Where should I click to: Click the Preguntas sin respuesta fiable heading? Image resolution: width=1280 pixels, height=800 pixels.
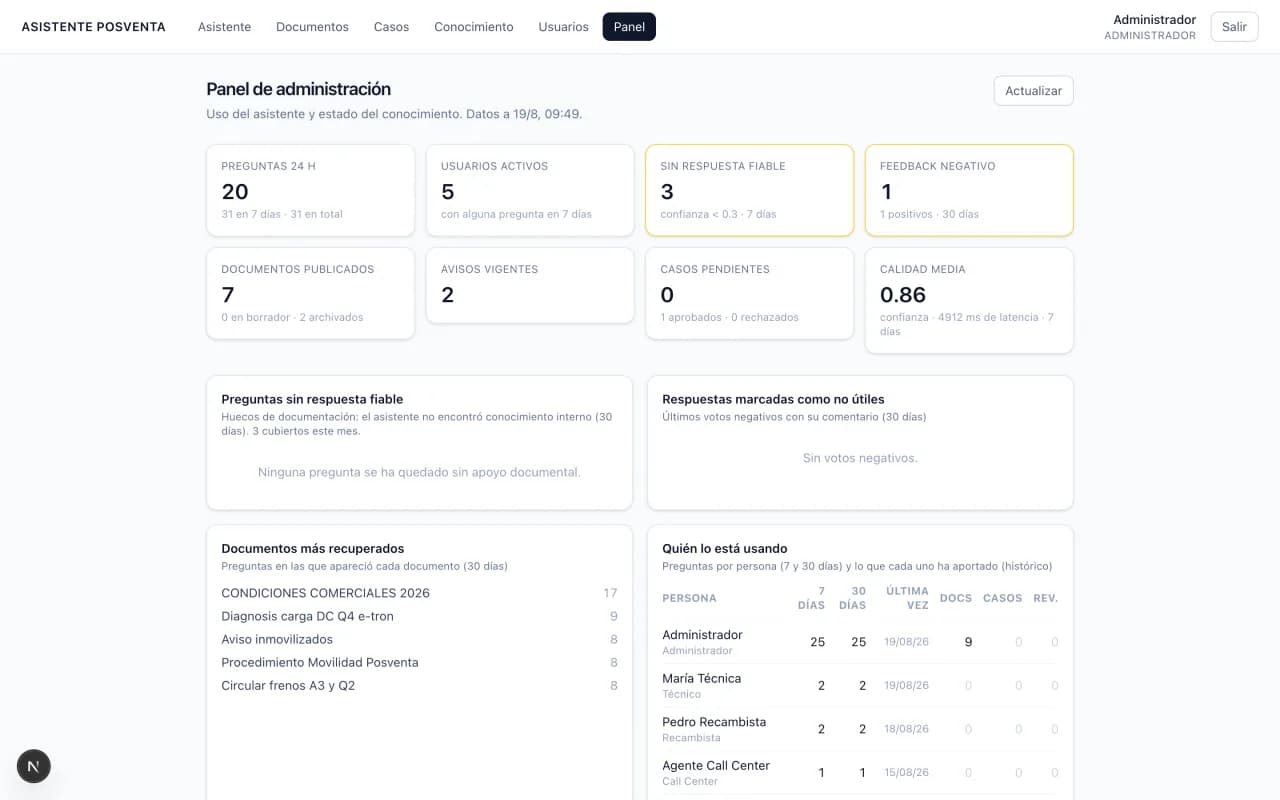coord(312,399)
